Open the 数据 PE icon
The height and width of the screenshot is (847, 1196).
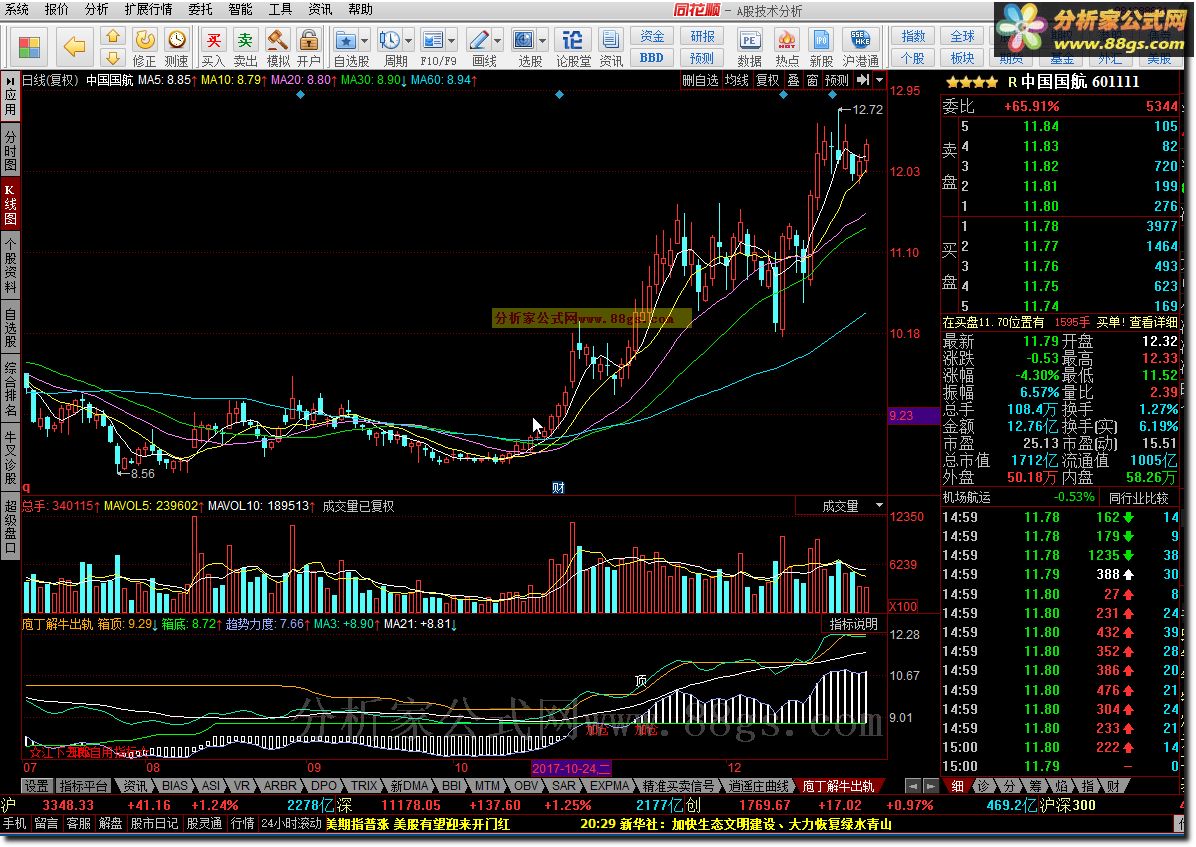749,39
